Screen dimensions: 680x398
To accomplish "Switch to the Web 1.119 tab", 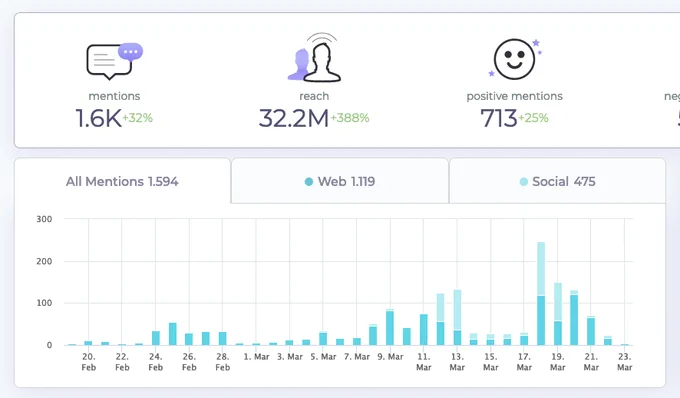I will click(x=340, y=181).
